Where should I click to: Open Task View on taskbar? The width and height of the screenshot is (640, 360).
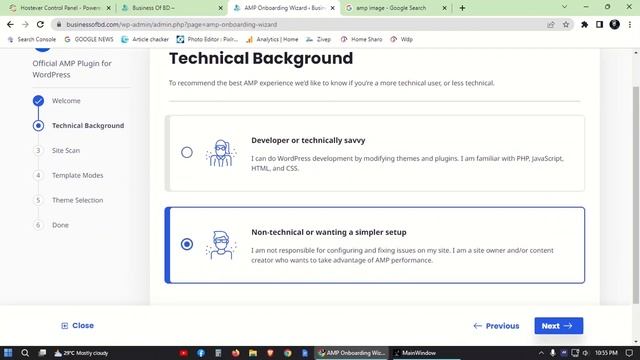42,353
